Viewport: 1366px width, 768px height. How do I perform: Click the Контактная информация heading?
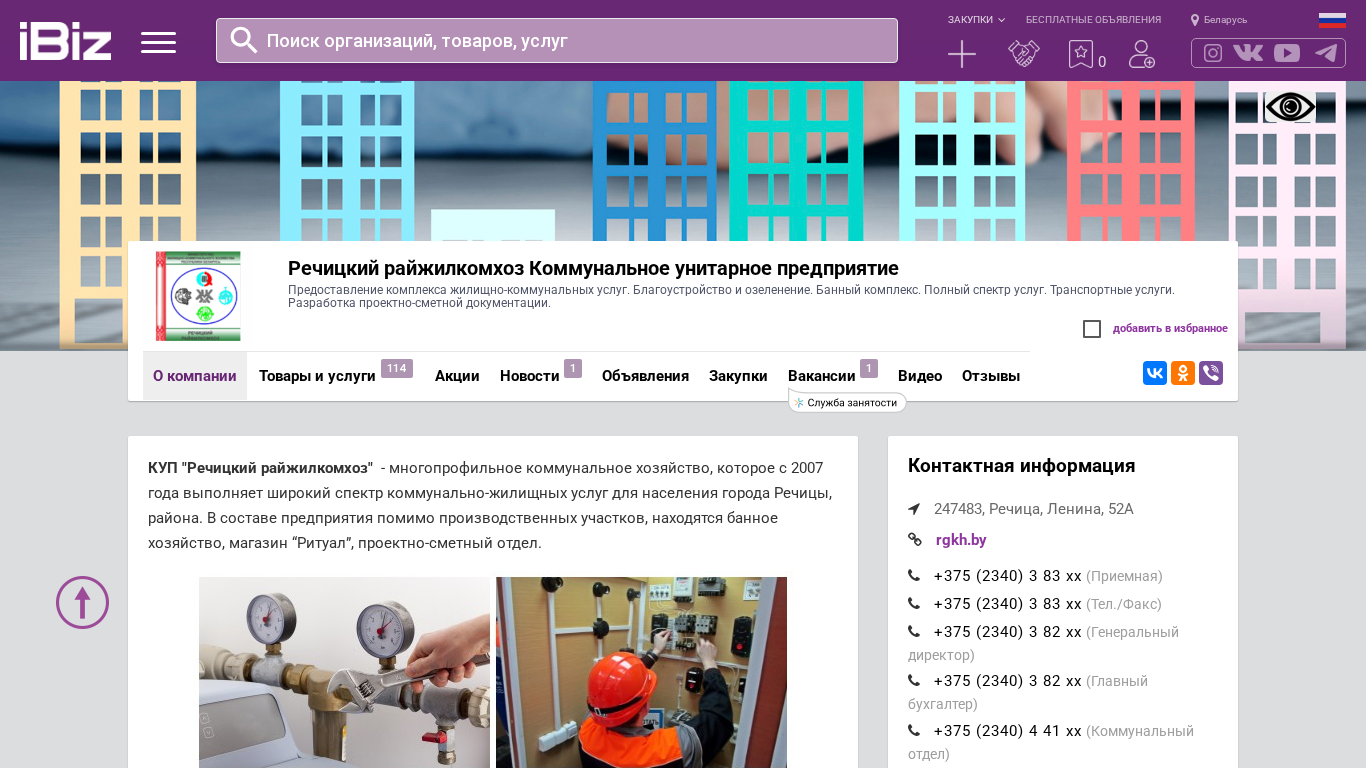click(x=1022, y=466)
